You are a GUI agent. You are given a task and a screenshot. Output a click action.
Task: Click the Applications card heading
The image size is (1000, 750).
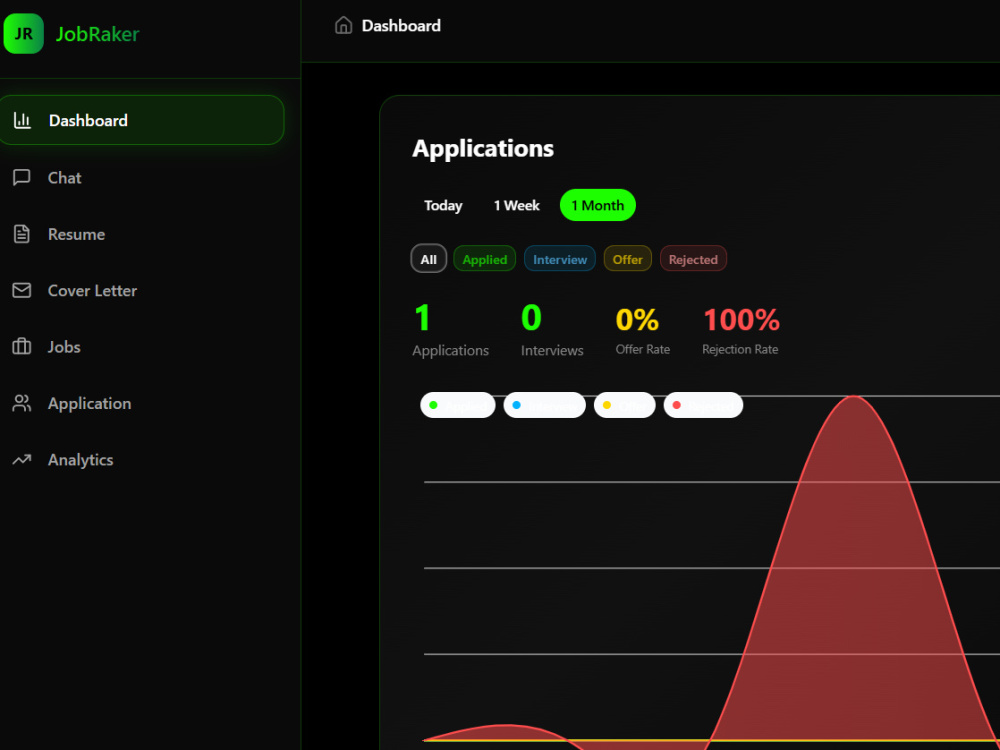coord(483,148)
